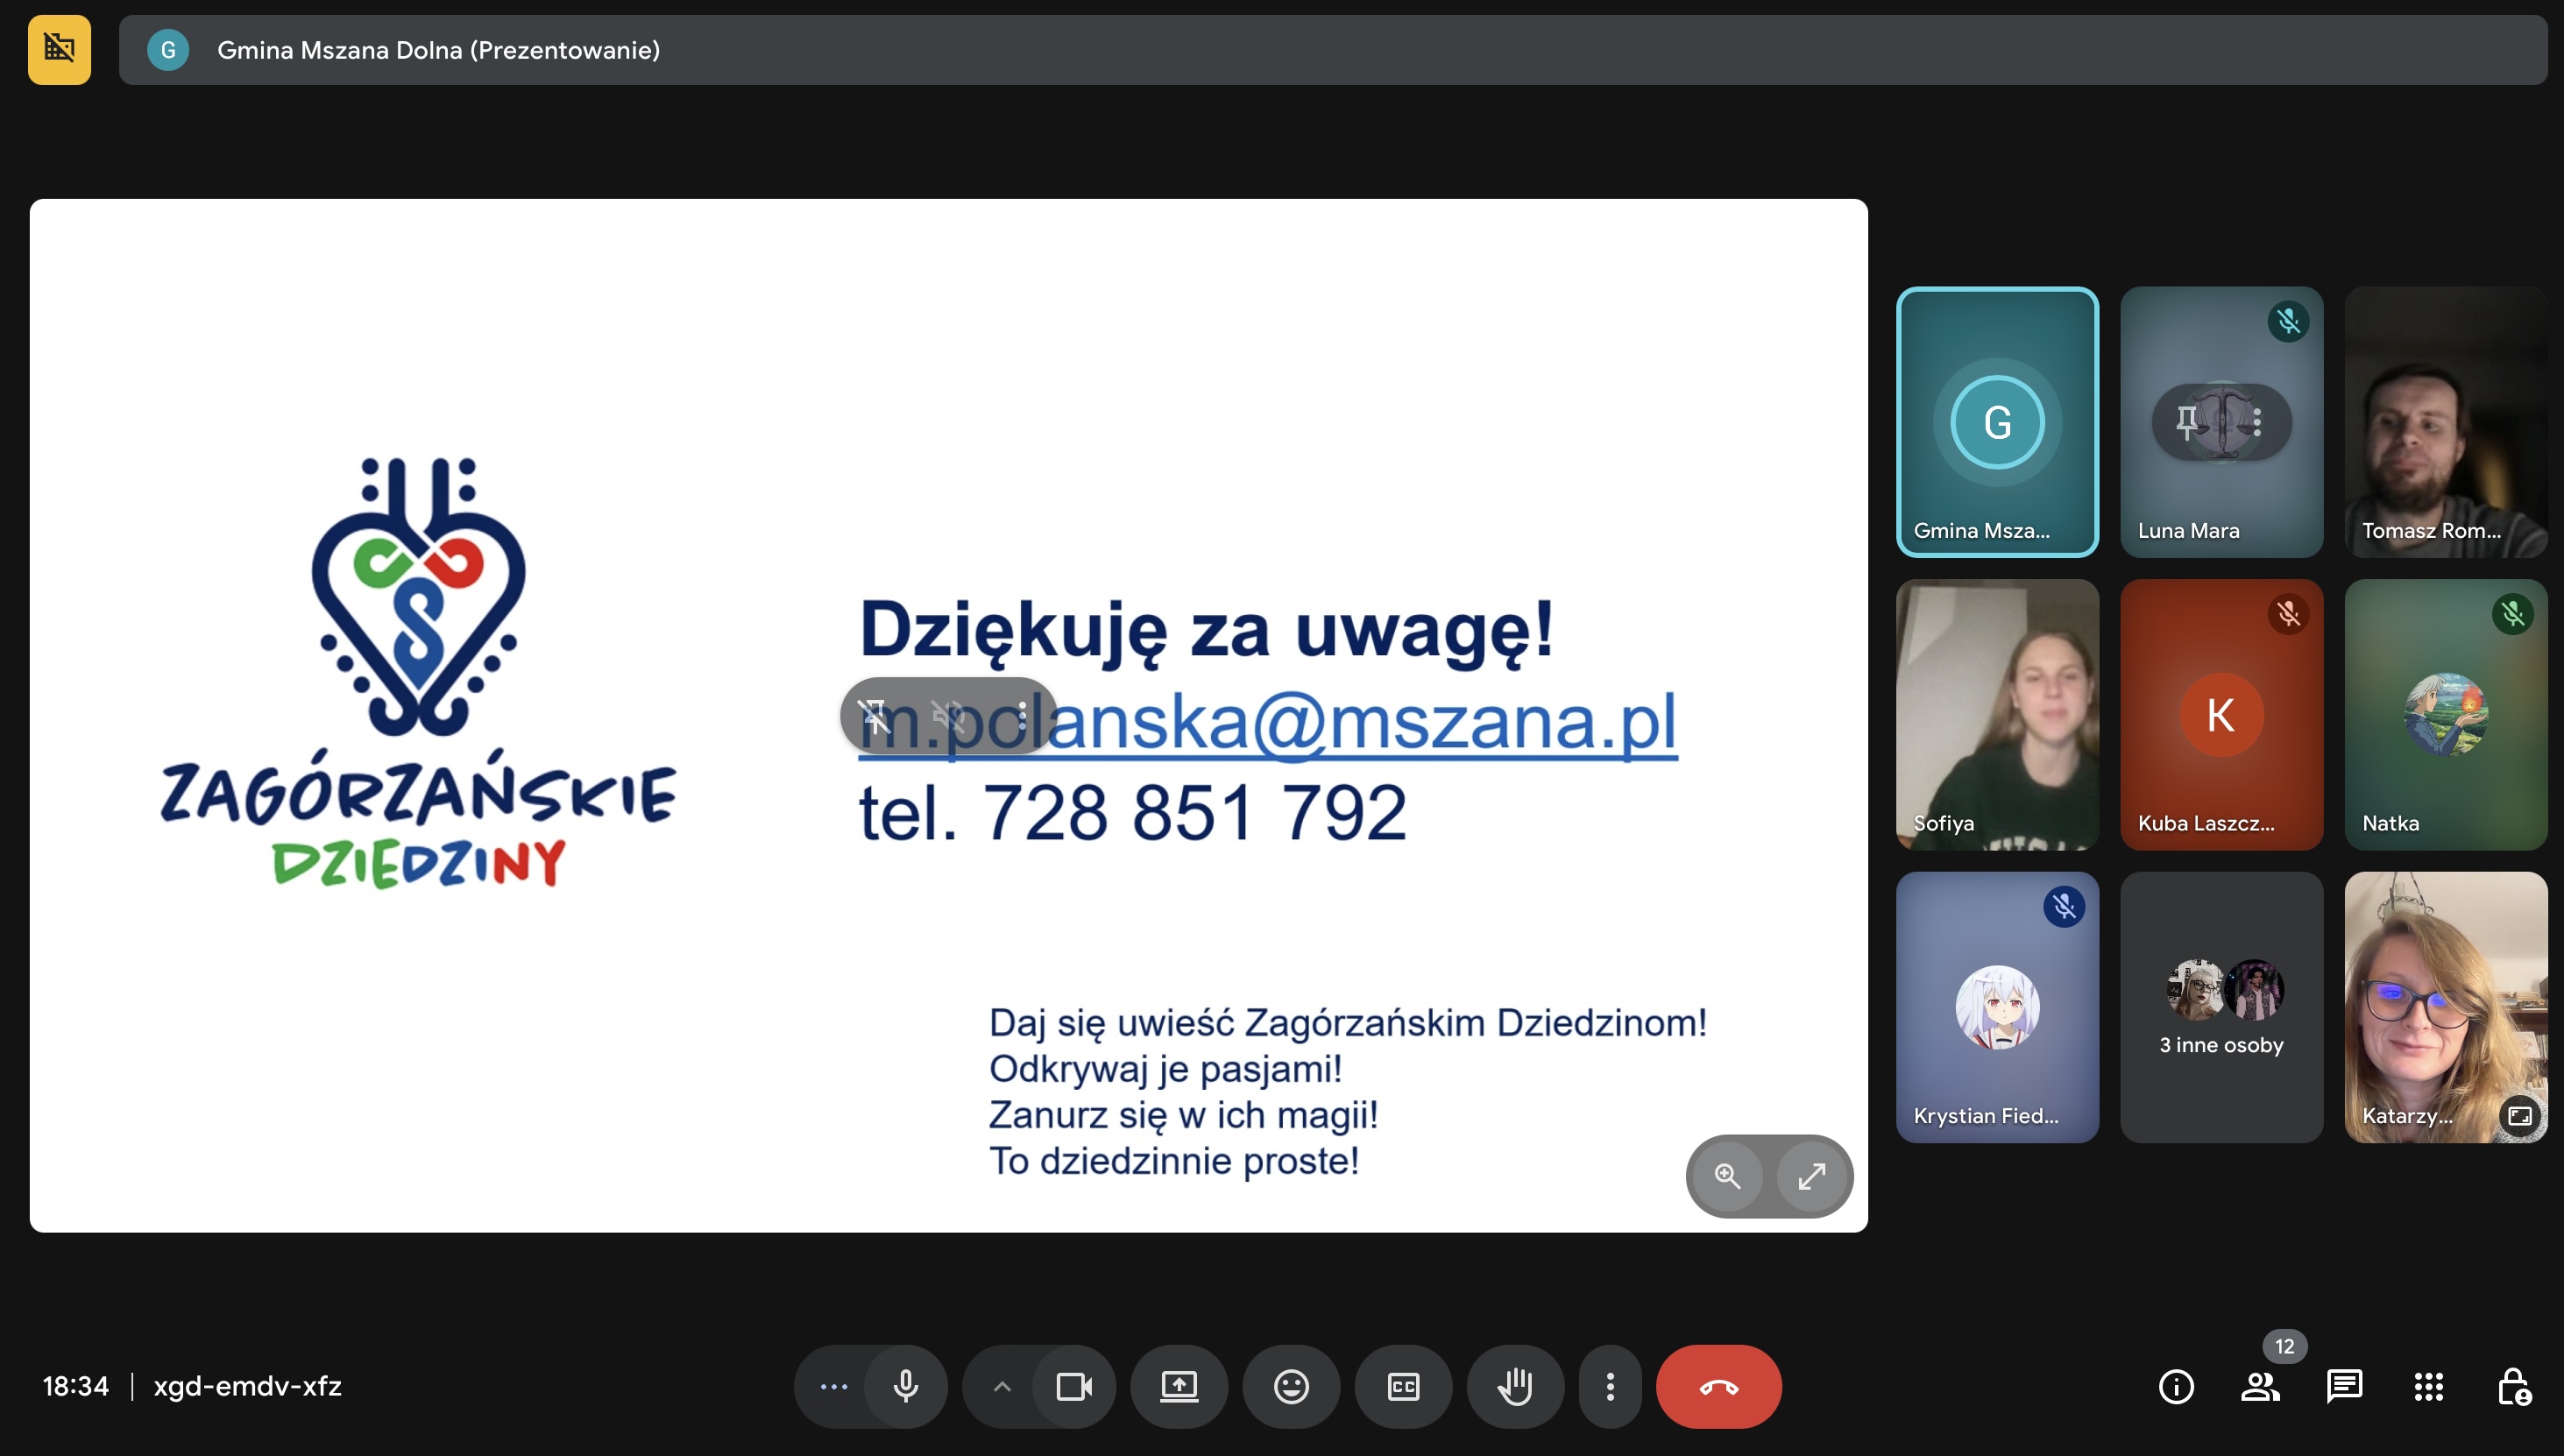The height and width of the screenshot is (1456, 2564).
Task: Open the horizontal dots menu beside microphone
Action: coord(833,1386)
